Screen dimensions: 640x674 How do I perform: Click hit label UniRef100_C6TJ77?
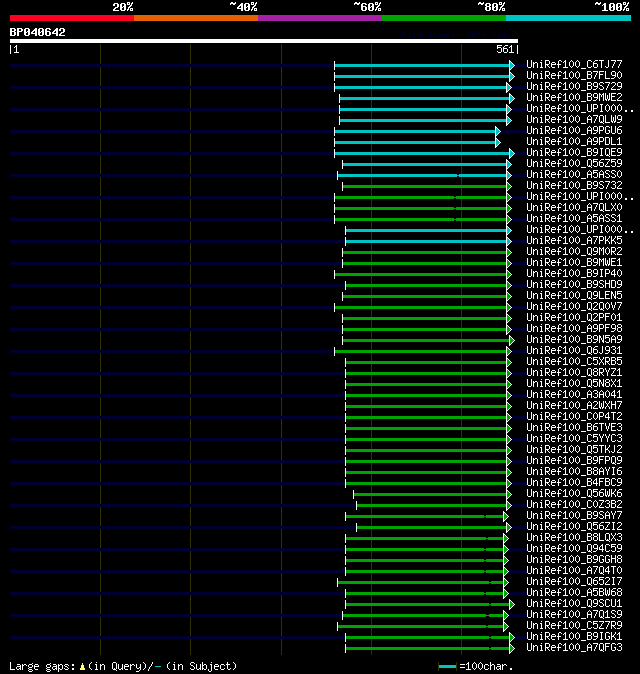click(574, 64)
